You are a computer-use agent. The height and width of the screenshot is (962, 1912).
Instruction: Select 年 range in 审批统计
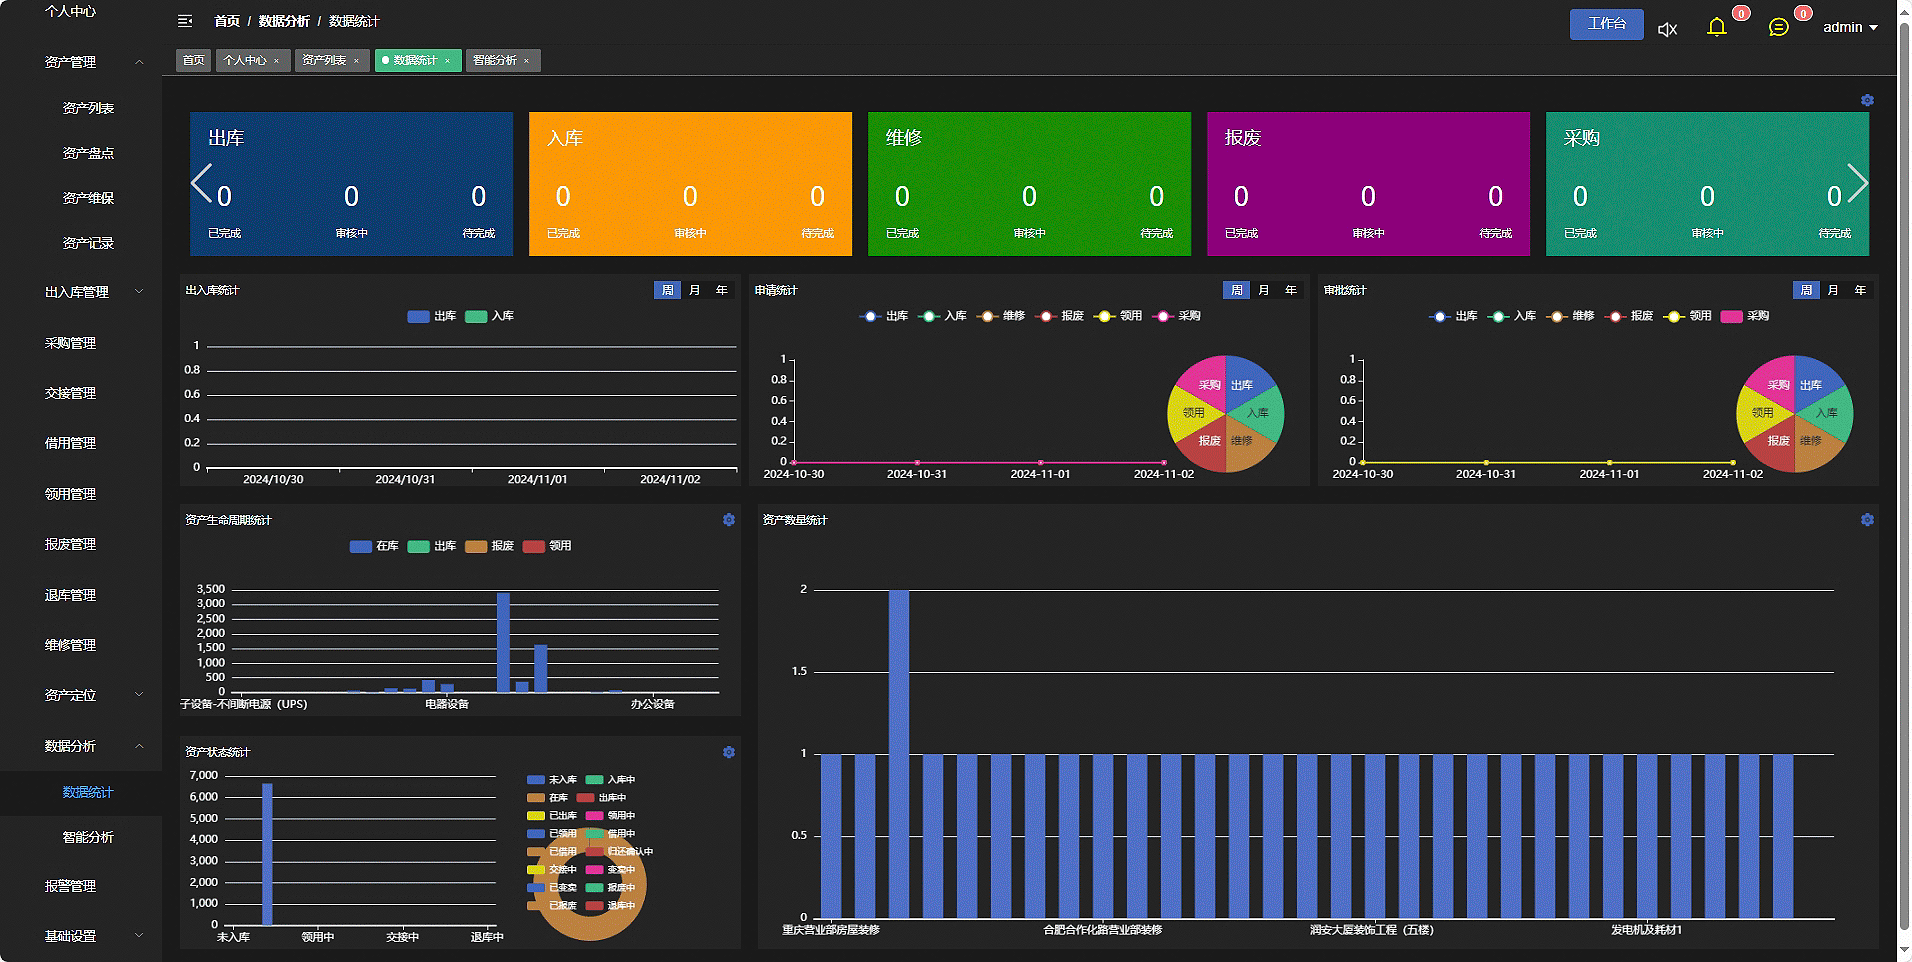[x=1860, y=290]
